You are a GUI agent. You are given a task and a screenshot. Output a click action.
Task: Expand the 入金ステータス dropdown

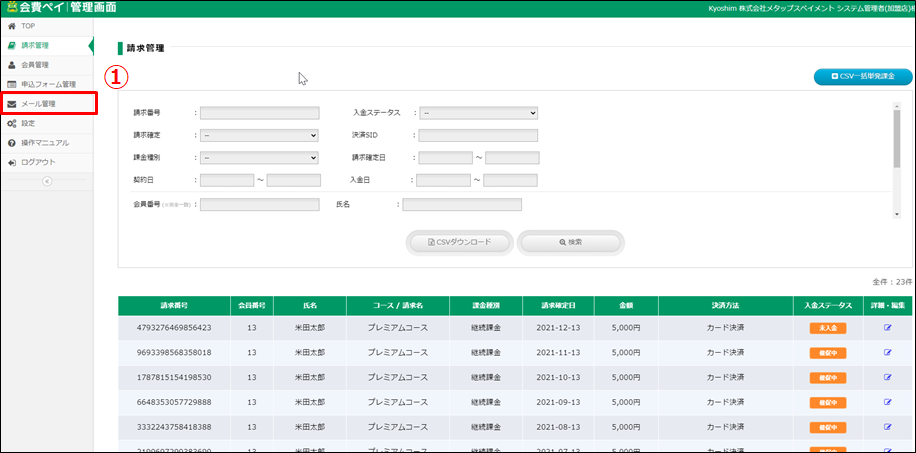(x=478, y=113)
